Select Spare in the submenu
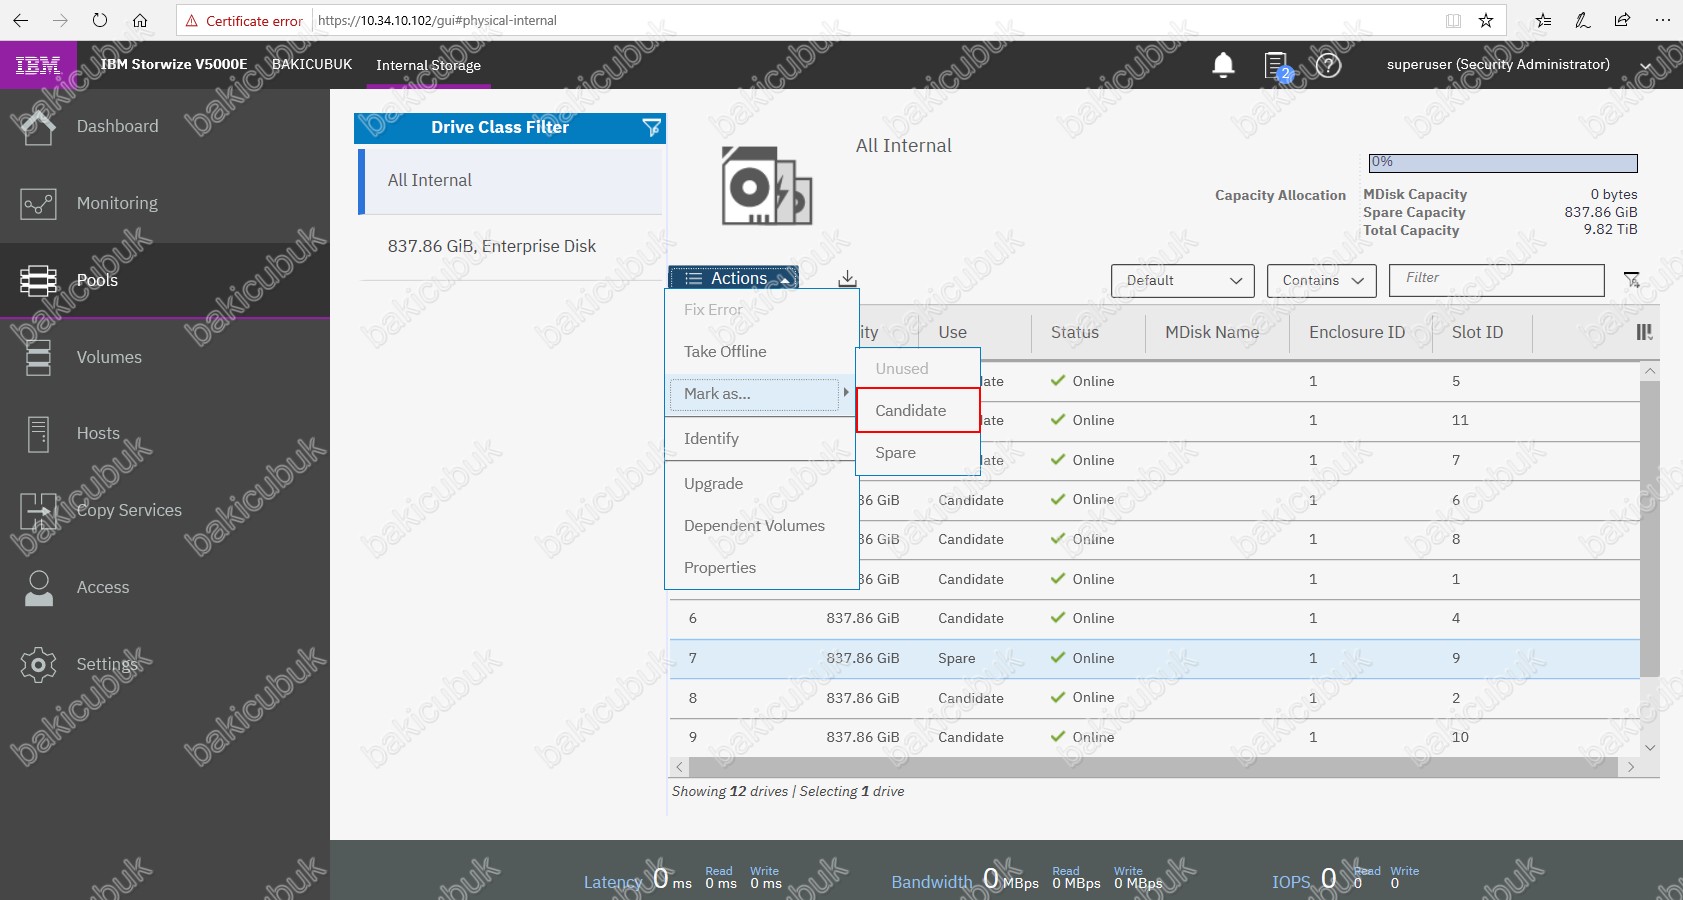Viewport: 1683px width, 900px height. [895, 453]
